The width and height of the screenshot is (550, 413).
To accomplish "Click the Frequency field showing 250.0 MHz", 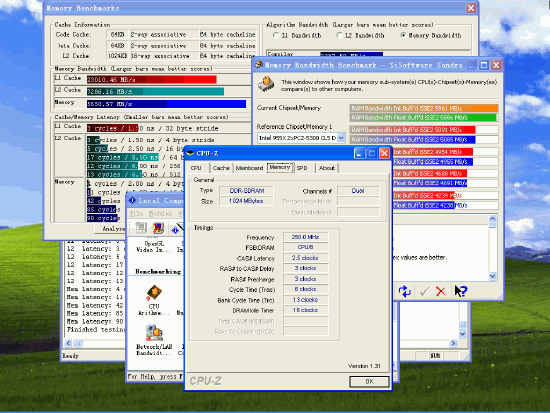I will click(x=306, y=237).
